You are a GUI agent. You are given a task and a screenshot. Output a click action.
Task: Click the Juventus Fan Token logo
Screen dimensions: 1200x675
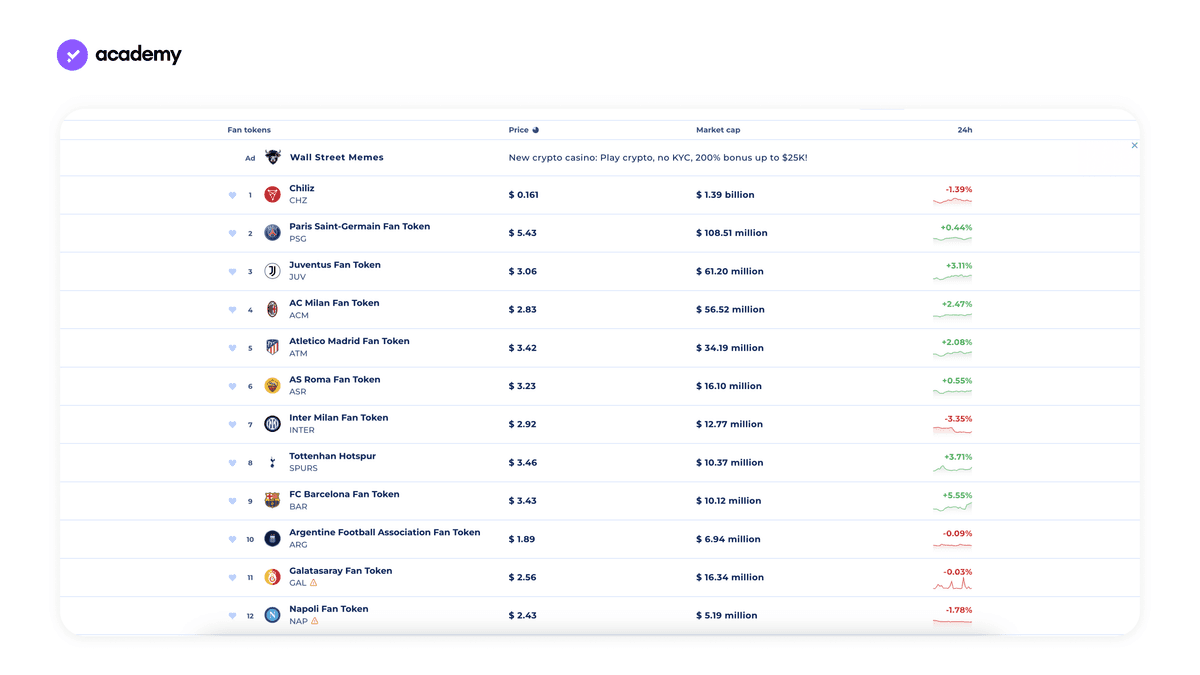[x=272, y=271]
